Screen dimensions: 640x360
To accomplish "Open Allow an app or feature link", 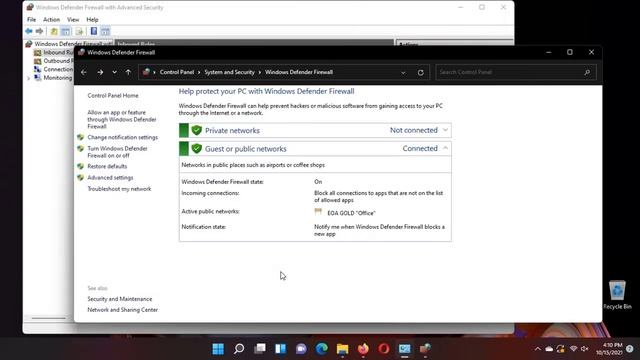I will coord(122,120).
